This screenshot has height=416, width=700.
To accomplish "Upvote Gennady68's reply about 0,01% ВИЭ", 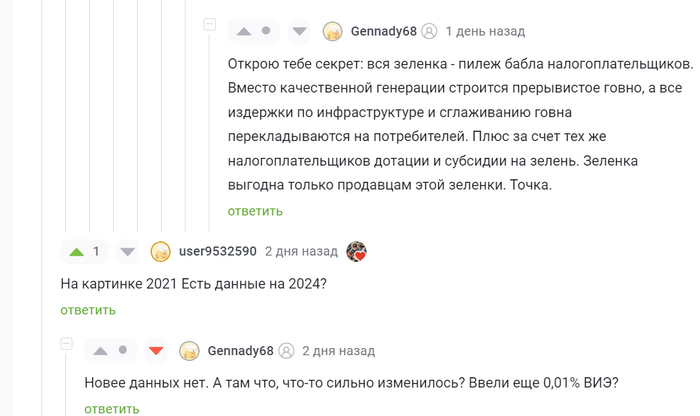I will (x=99, y=351).
